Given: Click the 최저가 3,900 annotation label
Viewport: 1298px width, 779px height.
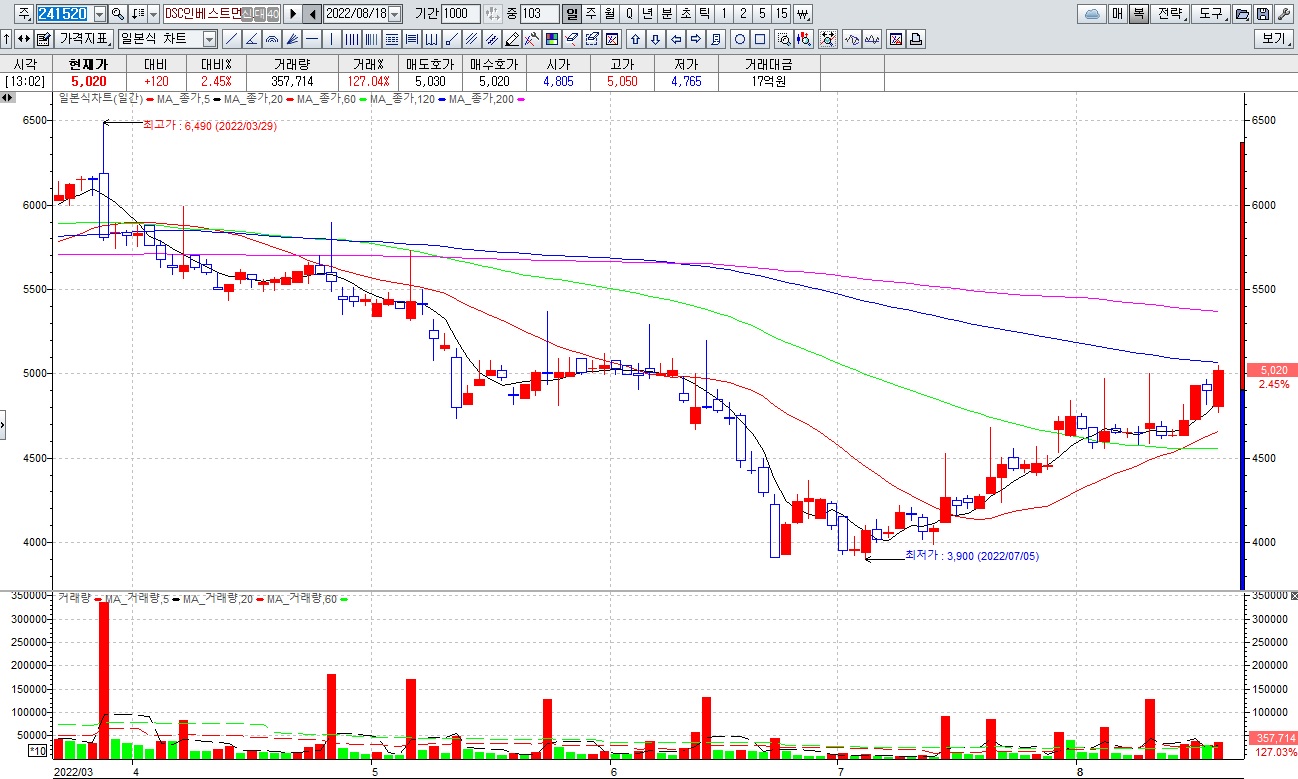Looking at the screenshot, I should click(972, 556).
